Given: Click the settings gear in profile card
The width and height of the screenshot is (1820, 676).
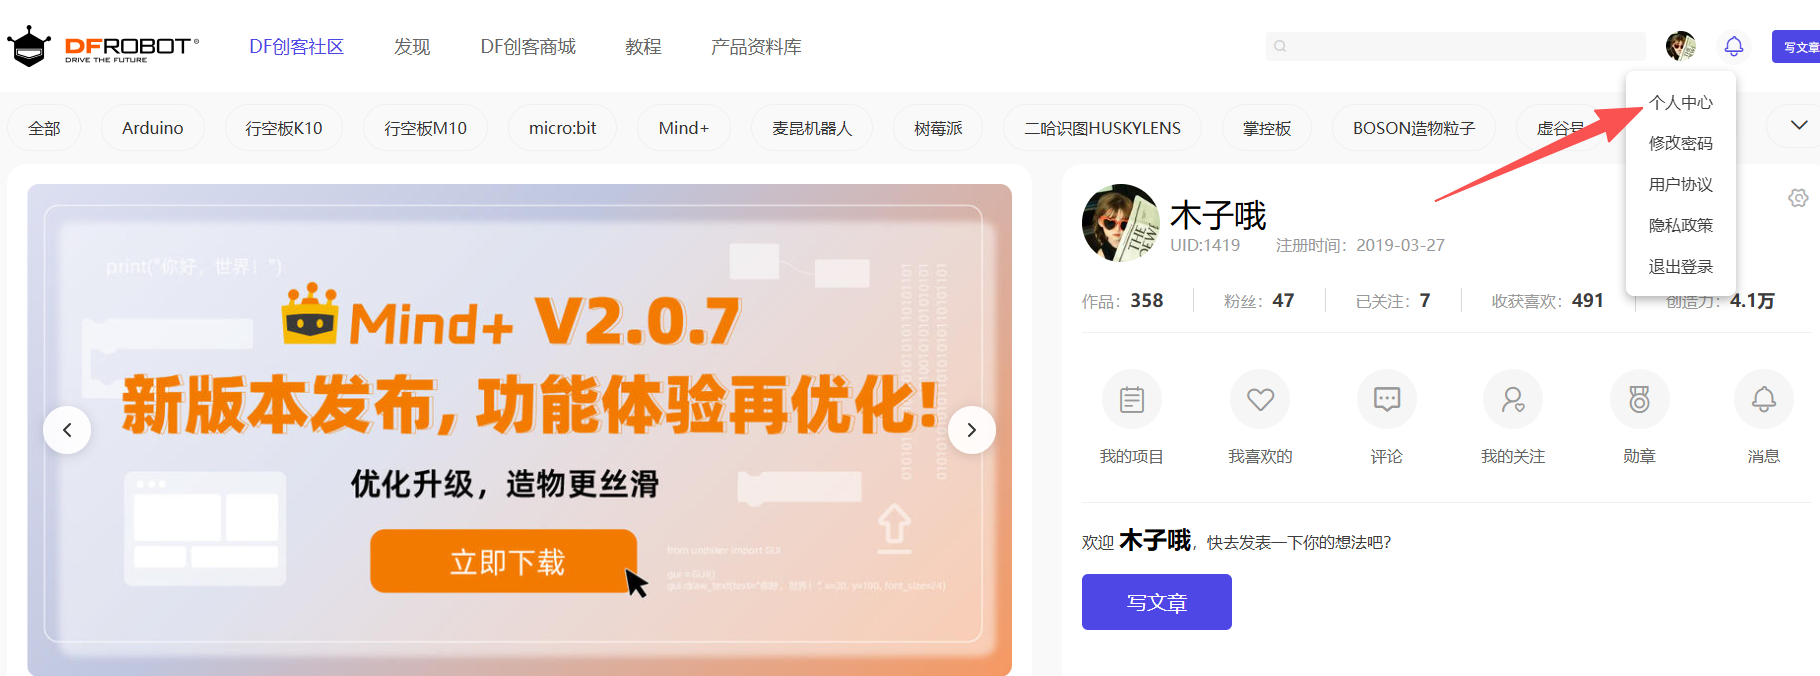Looking at the screenshot, I should coord(1798,198).
